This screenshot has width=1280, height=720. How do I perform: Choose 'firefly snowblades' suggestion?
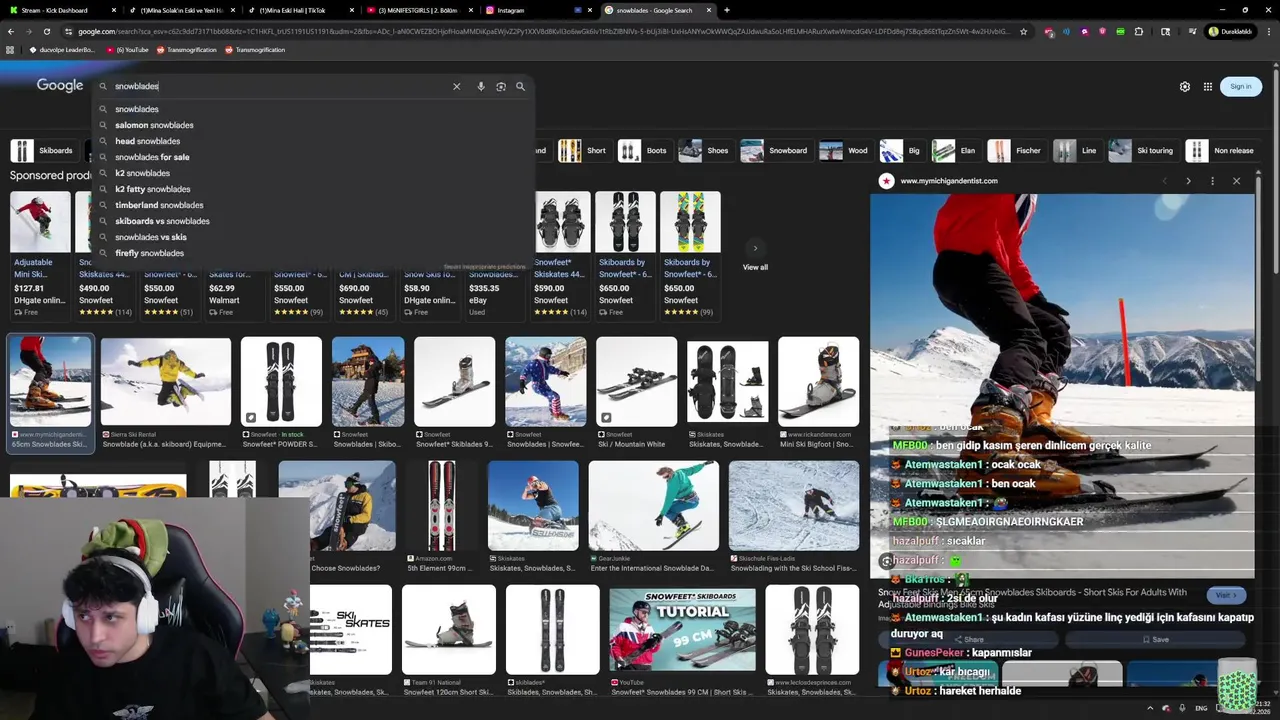pos(315,253)
